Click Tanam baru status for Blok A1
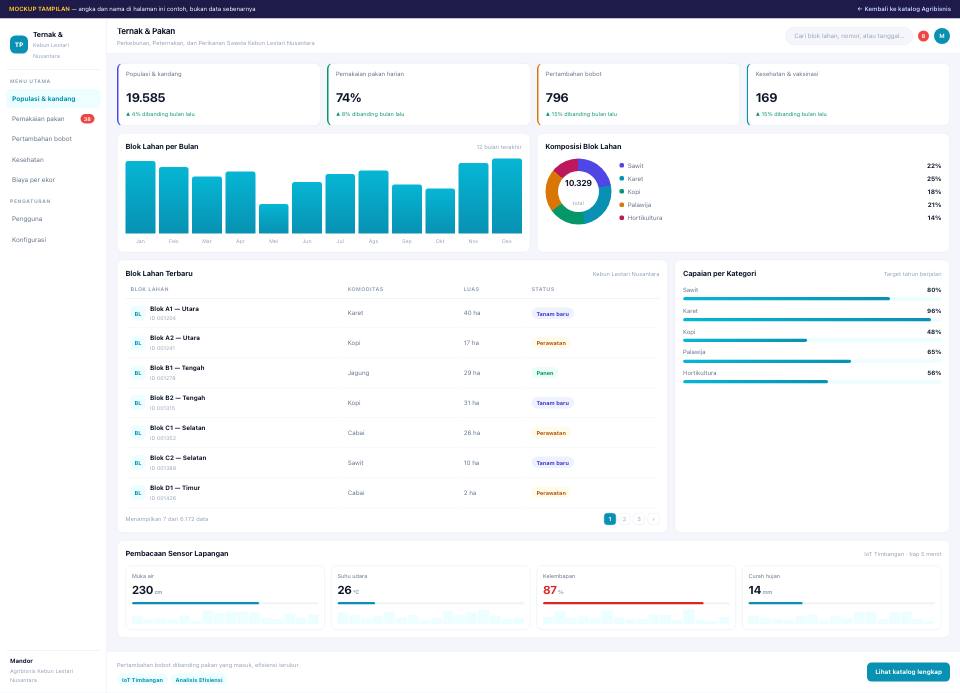Screen dimensions: 960x693 [553, 314]
